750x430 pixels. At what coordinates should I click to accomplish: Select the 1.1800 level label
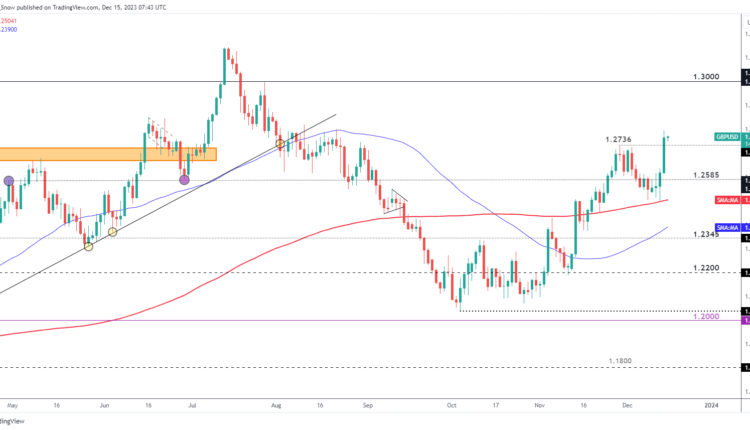[x=620, y=362]
